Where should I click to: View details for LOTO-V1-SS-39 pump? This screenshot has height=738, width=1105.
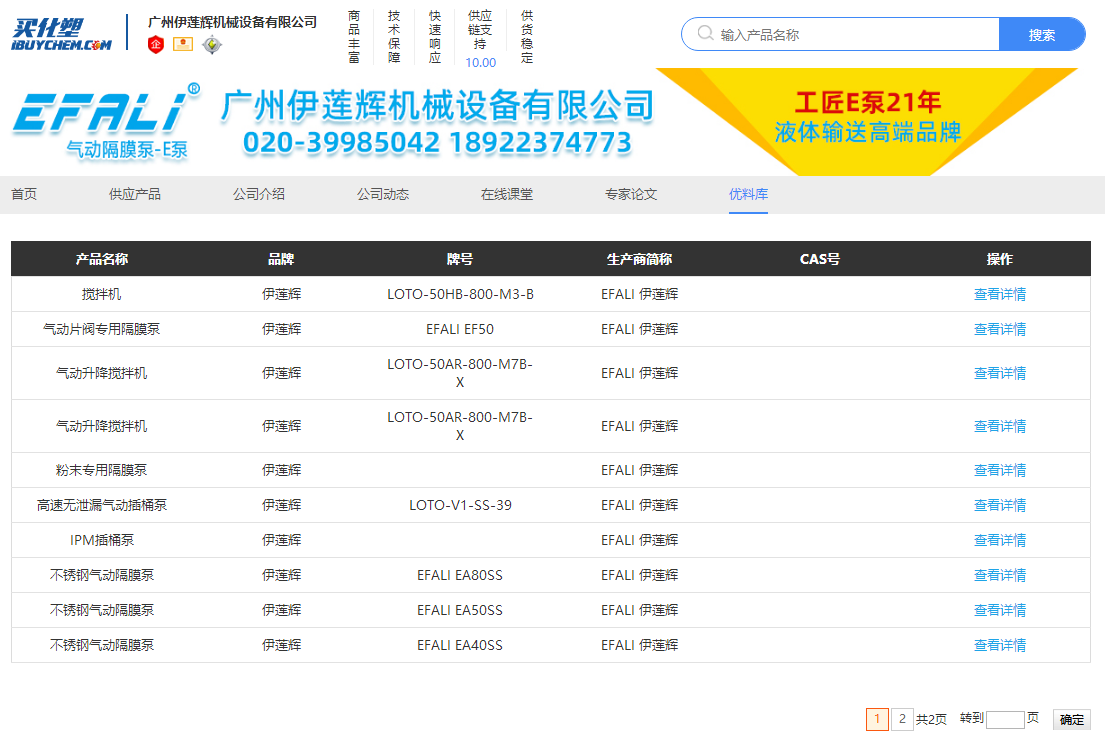click(x=999, y=505)
